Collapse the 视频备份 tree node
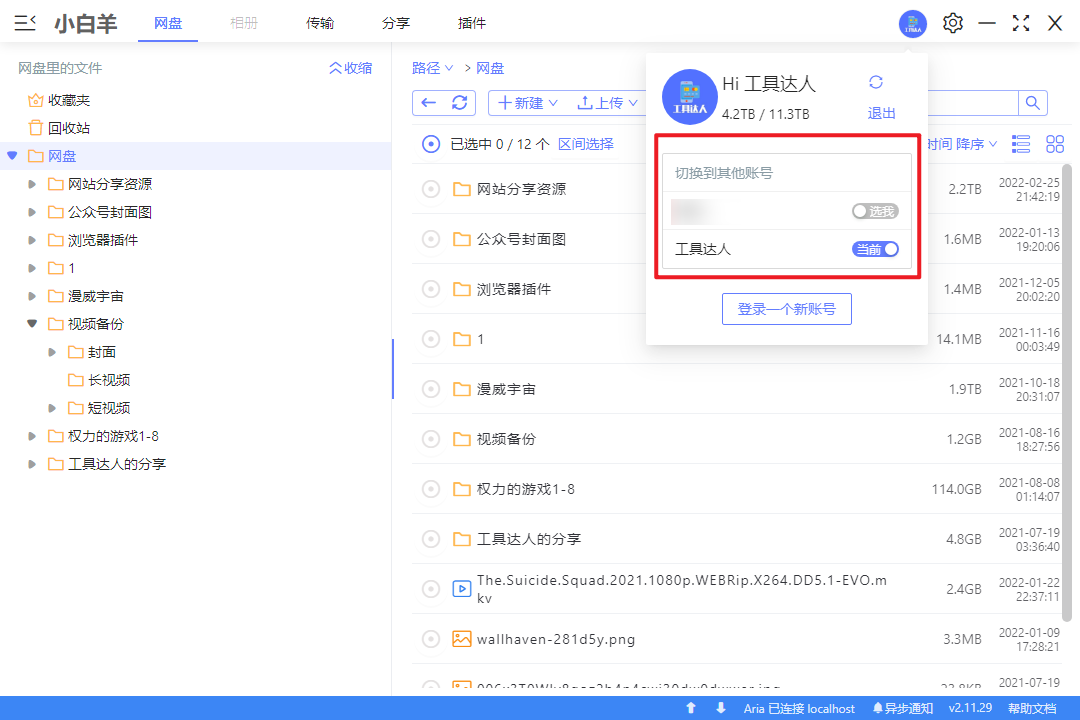This screenshot has height=720, width=1080. tap(32, 324)
